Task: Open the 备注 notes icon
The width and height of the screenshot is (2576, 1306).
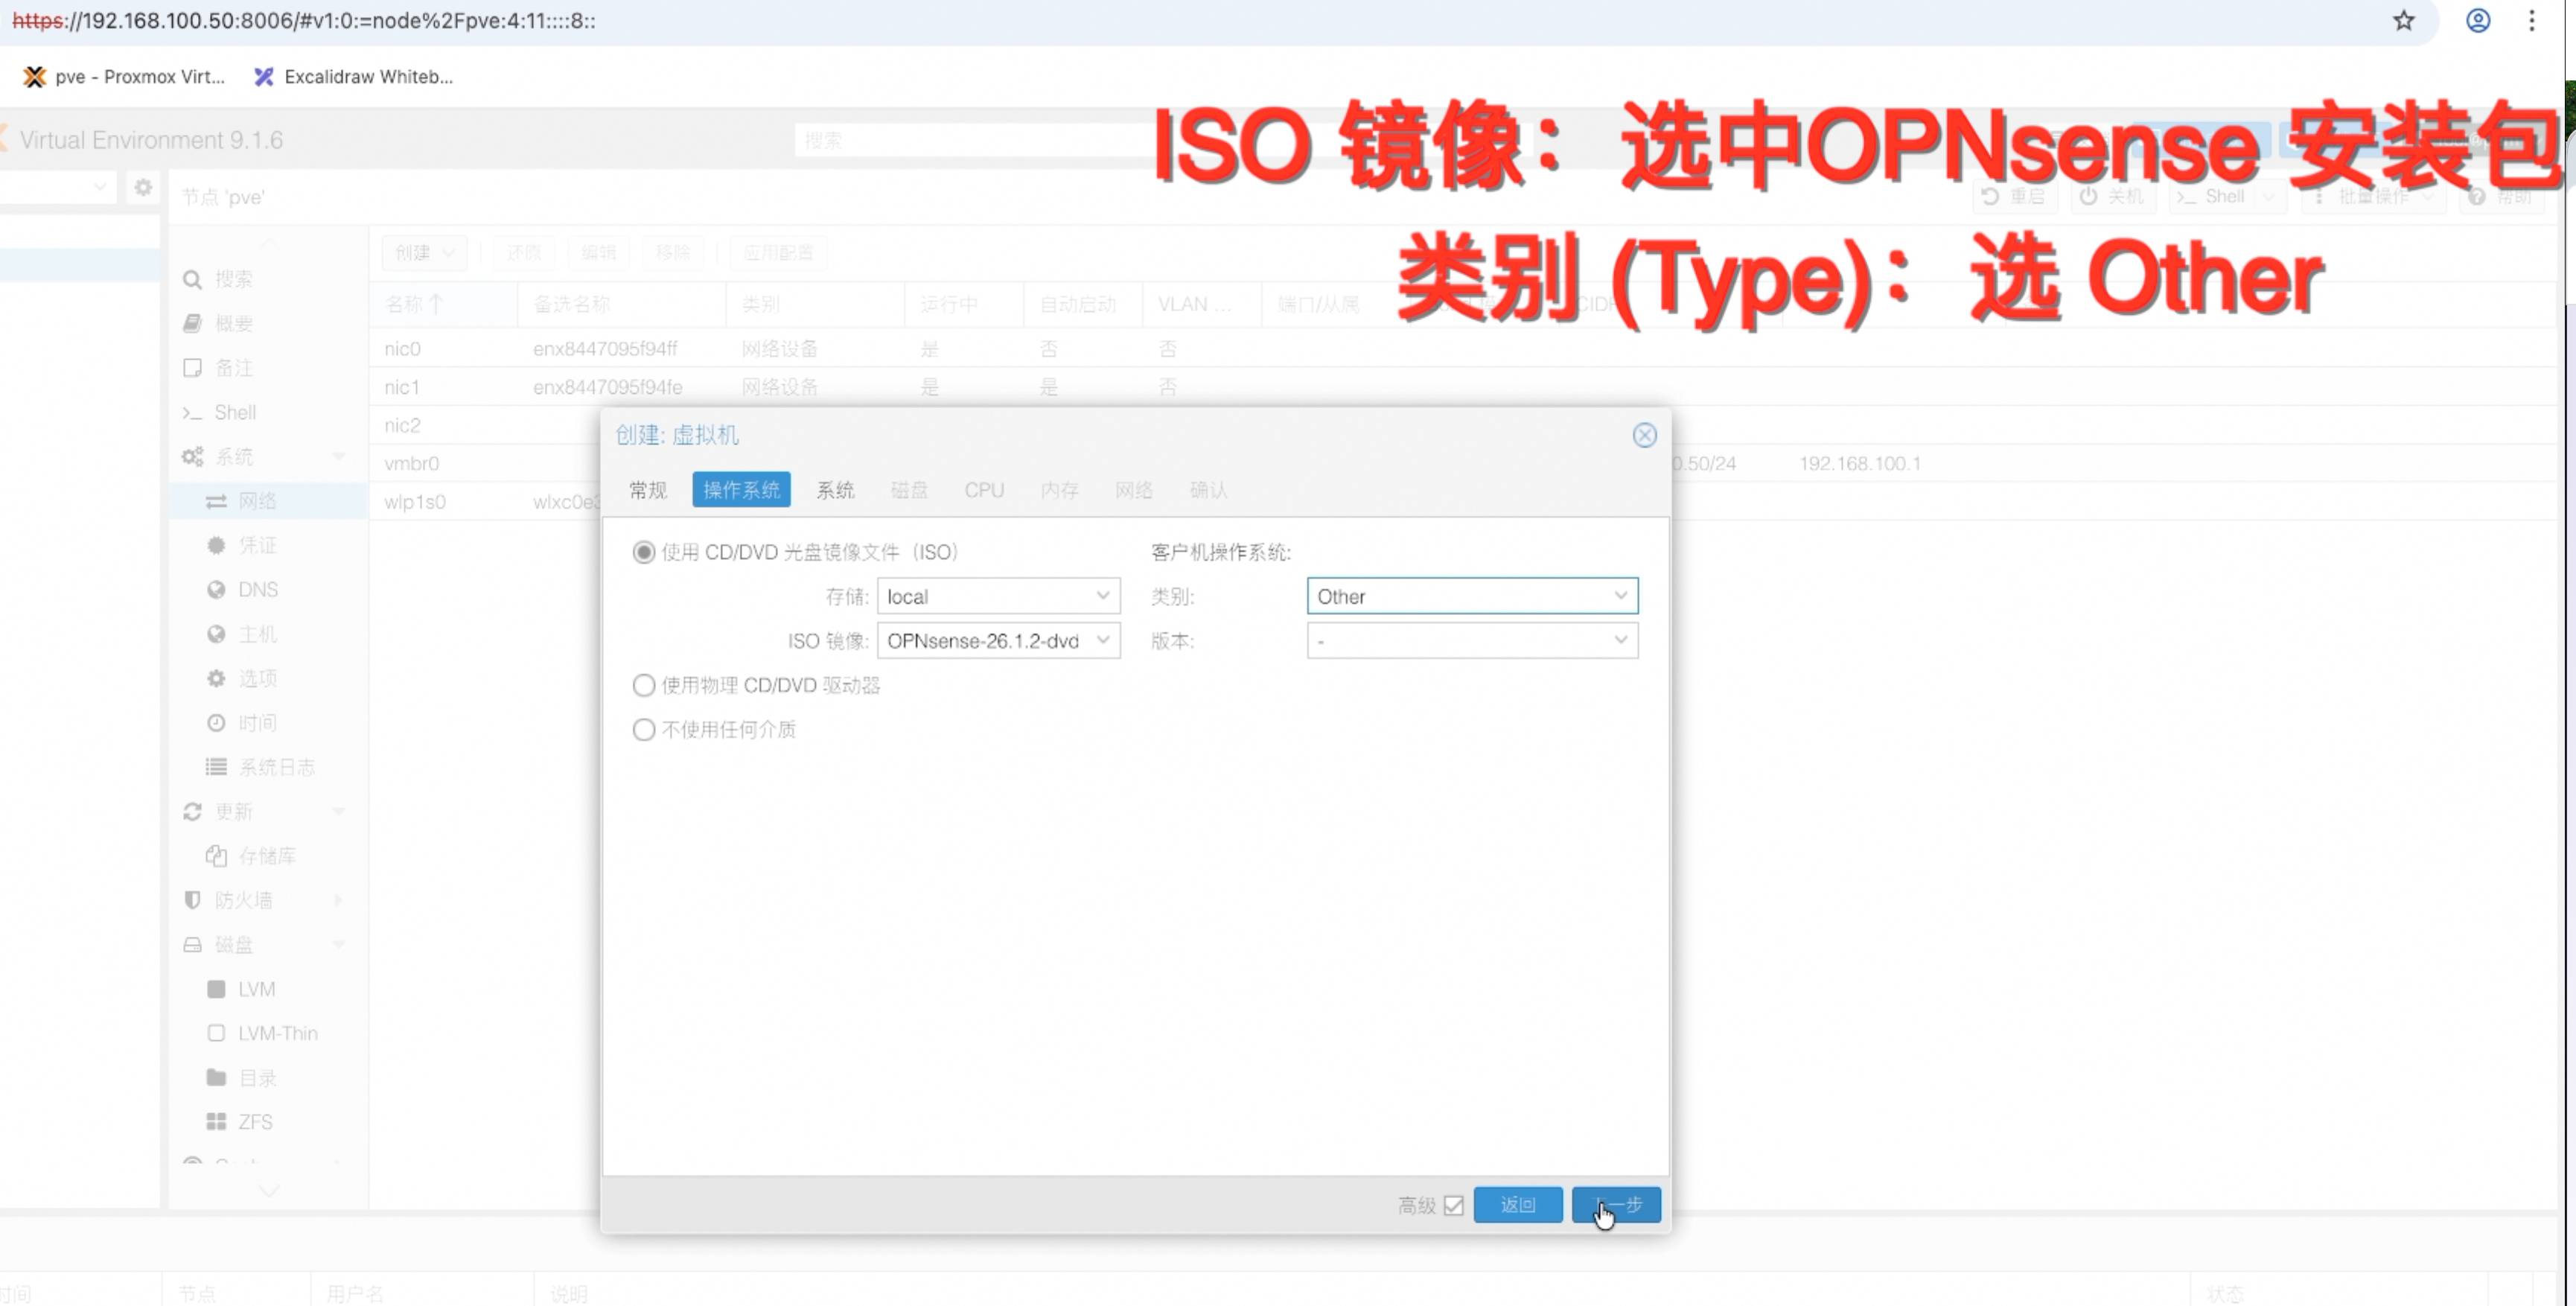Action: coord(192,368)
